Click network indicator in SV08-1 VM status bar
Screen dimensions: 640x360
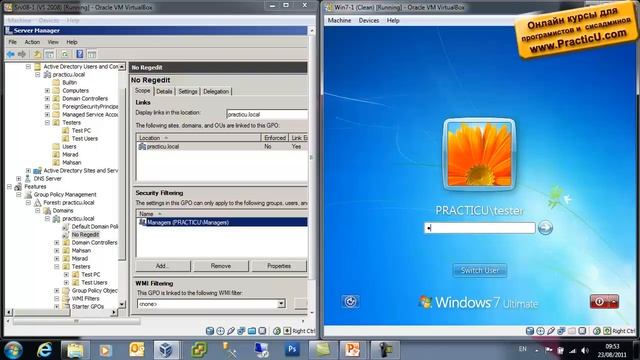pyautogui.click(x=241, y=331)
